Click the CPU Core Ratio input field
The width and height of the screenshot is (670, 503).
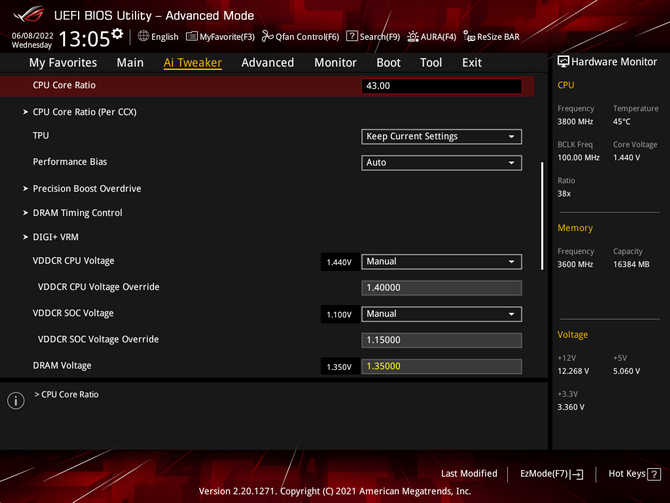441,87
